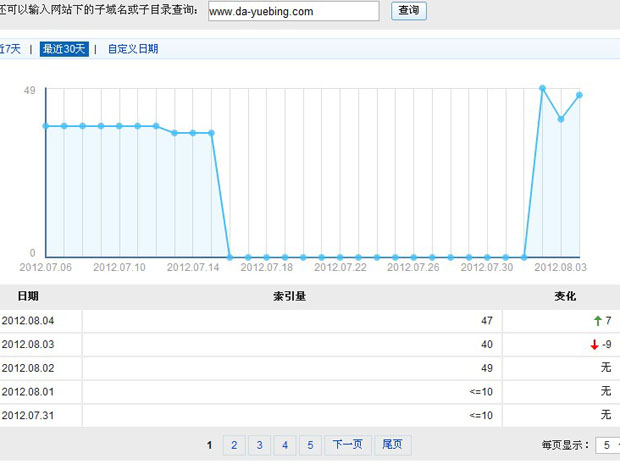Click the red down arrow icon

594,345
